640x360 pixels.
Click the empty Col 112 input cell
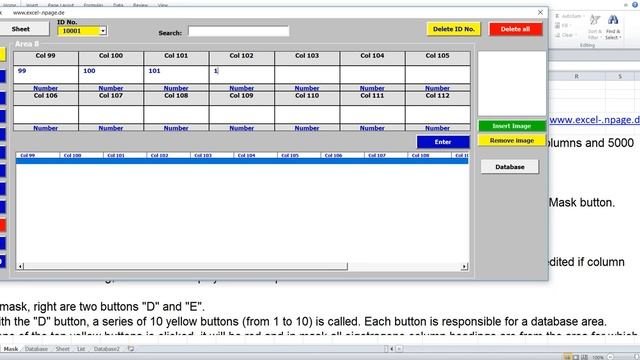coord(438,115)
